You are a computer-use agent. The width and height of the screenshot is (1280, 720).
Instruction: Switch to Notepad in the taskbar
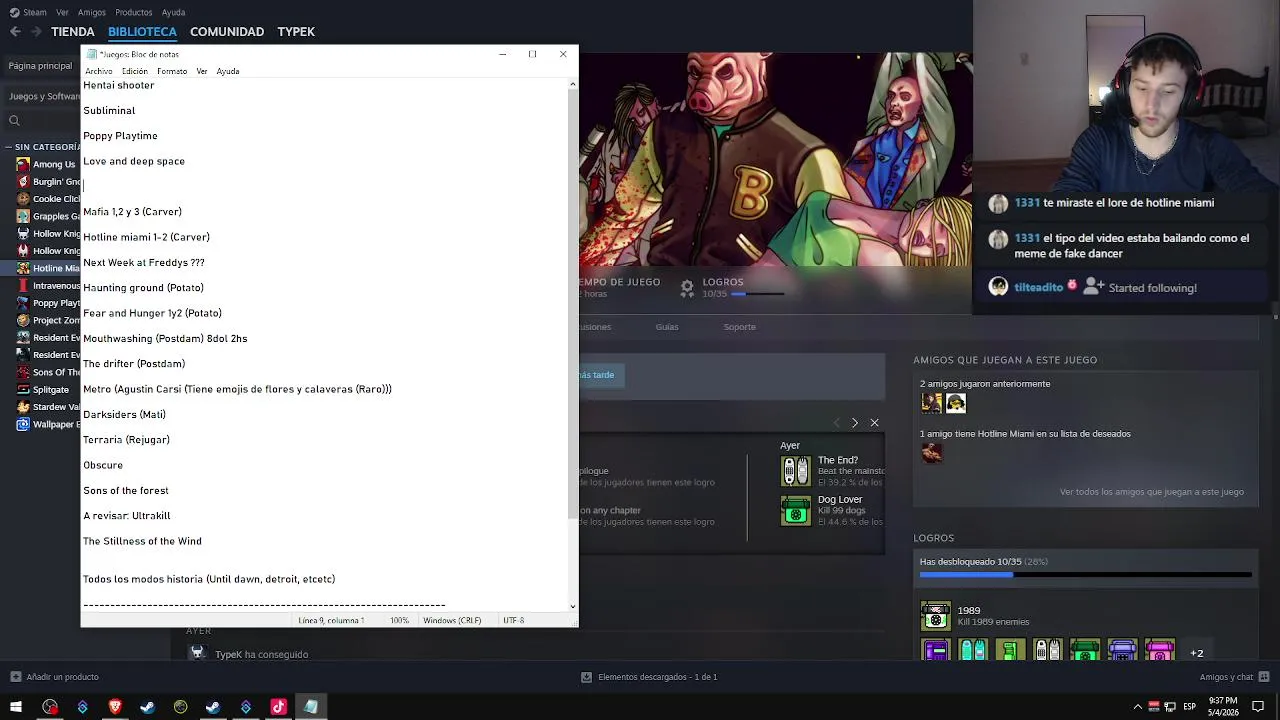tap(311, 707)
